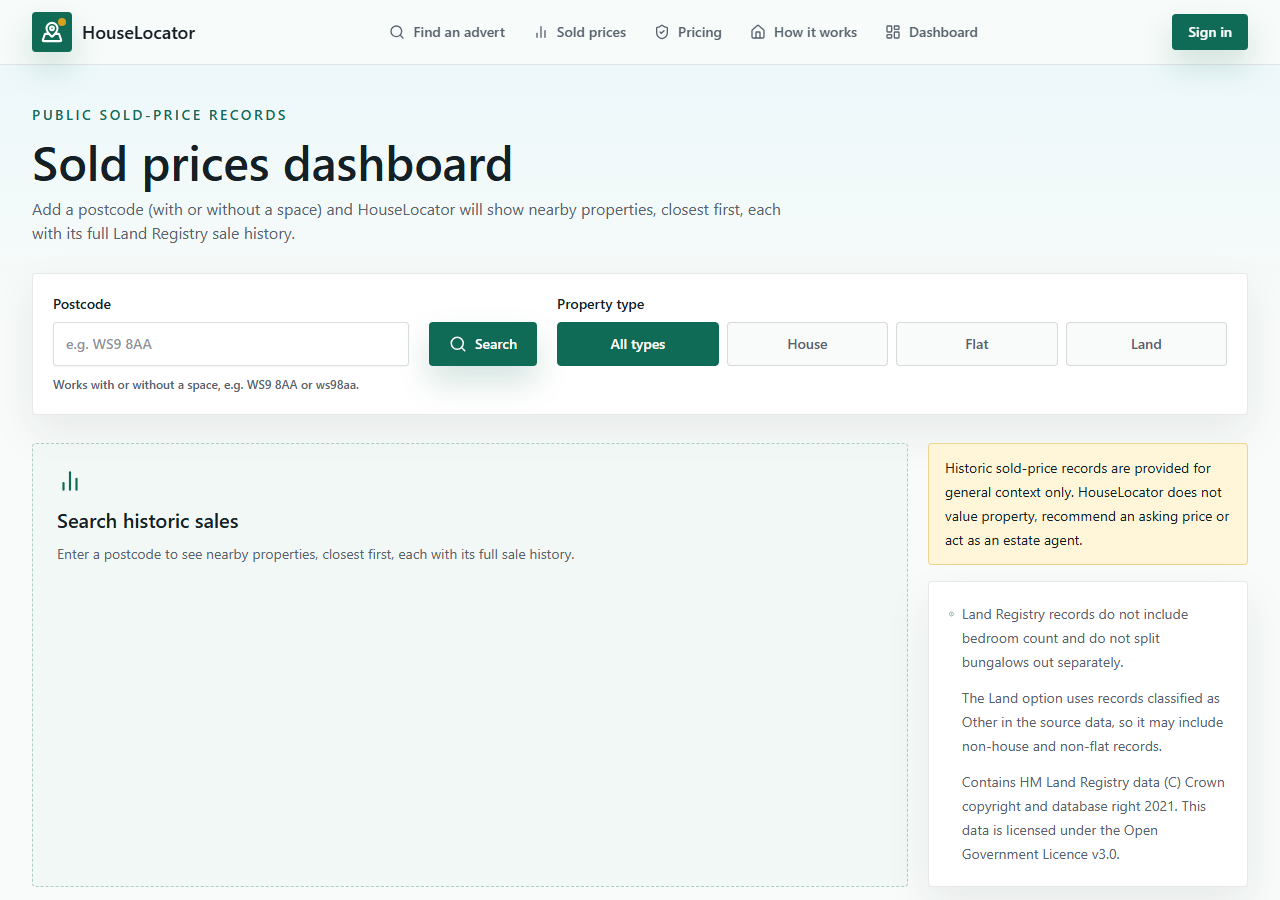Click the 'Add a postcode' intro paragraph
Viewport: 1280px width, 900px height.
coord(406,222)
